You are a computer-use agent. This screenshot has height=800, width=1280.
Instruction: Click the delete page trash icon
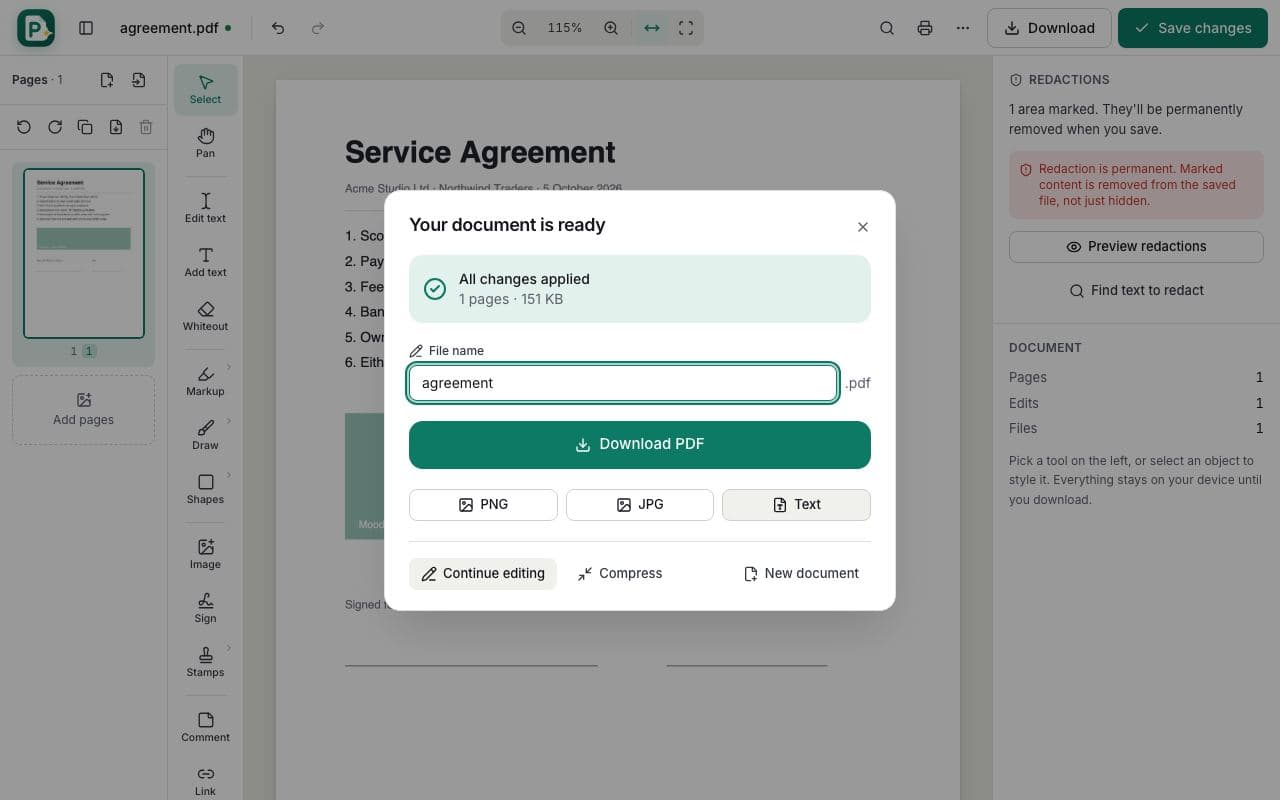pyautogui.click(x=146, y=127)
